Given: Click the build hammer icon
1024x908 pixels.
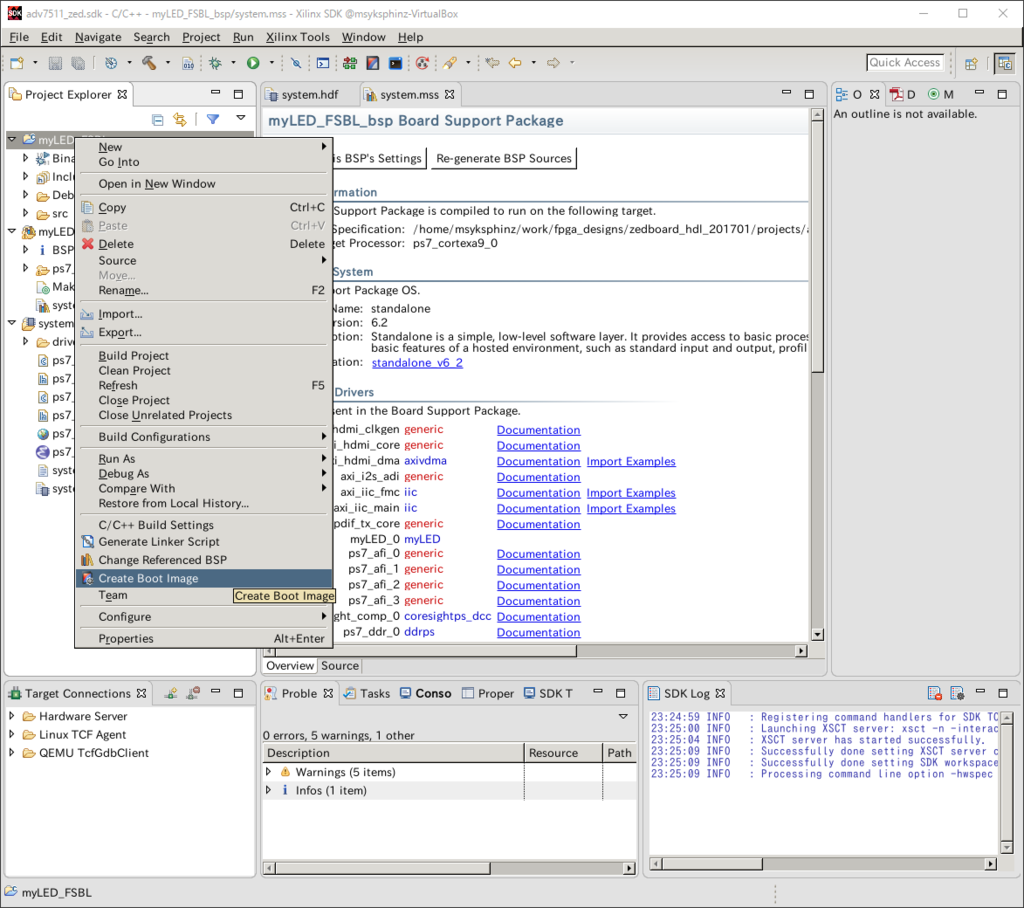Looking at the screenshot, I should click(x=149, y=63).
